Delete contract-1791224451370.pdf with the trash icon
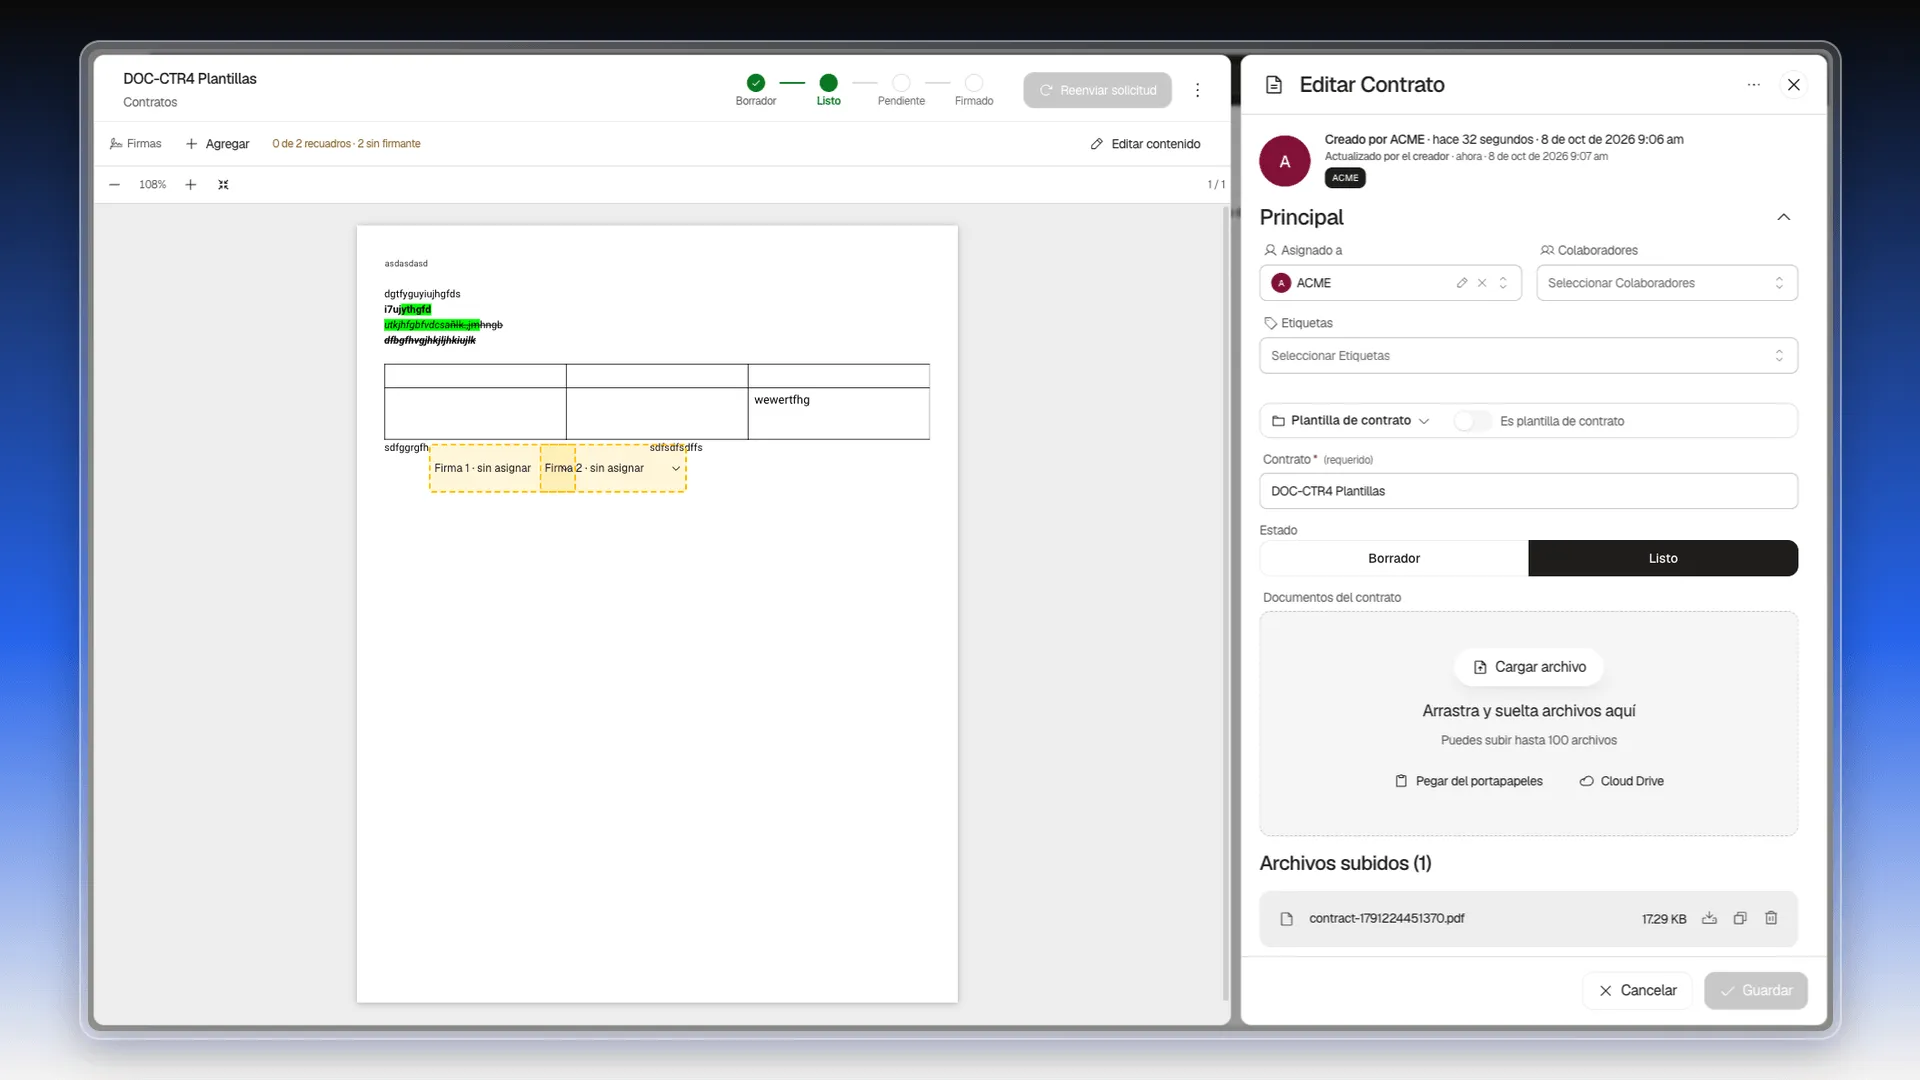The width and height of the screenshot is (1920, 1080). 1771,918
